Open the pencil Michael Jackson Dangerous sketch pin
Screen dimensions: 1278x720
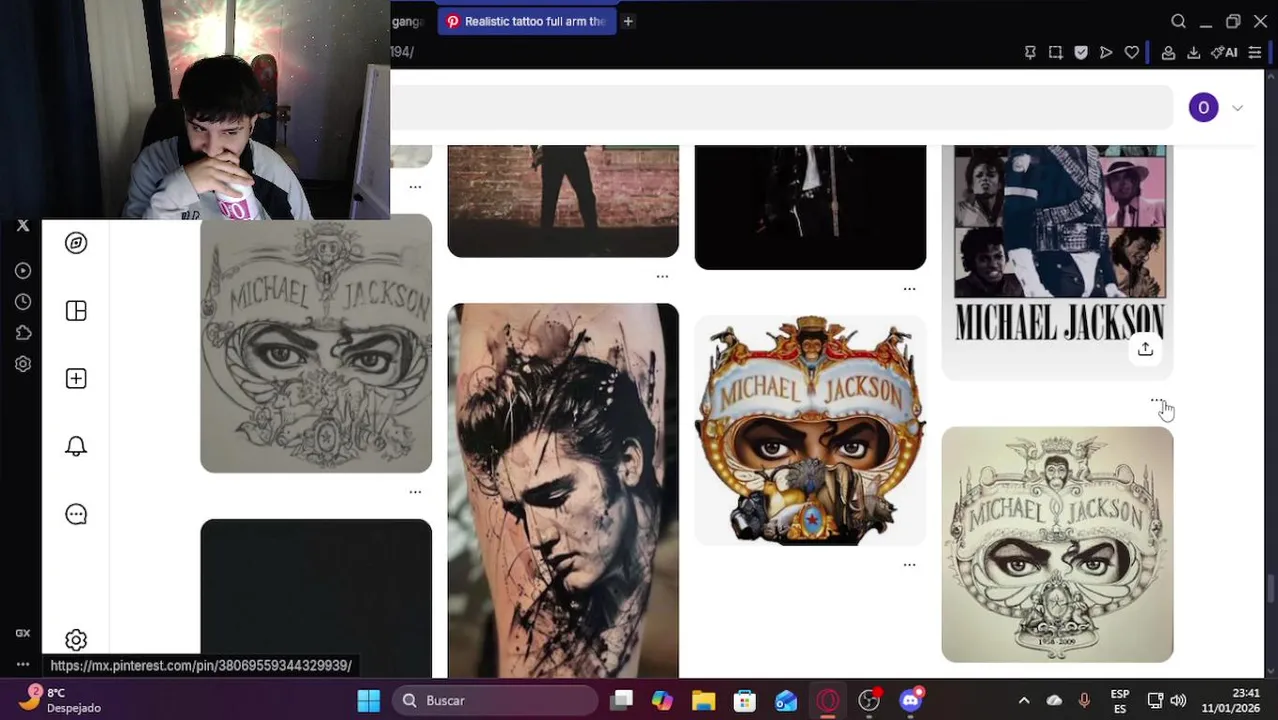[316, 343]
